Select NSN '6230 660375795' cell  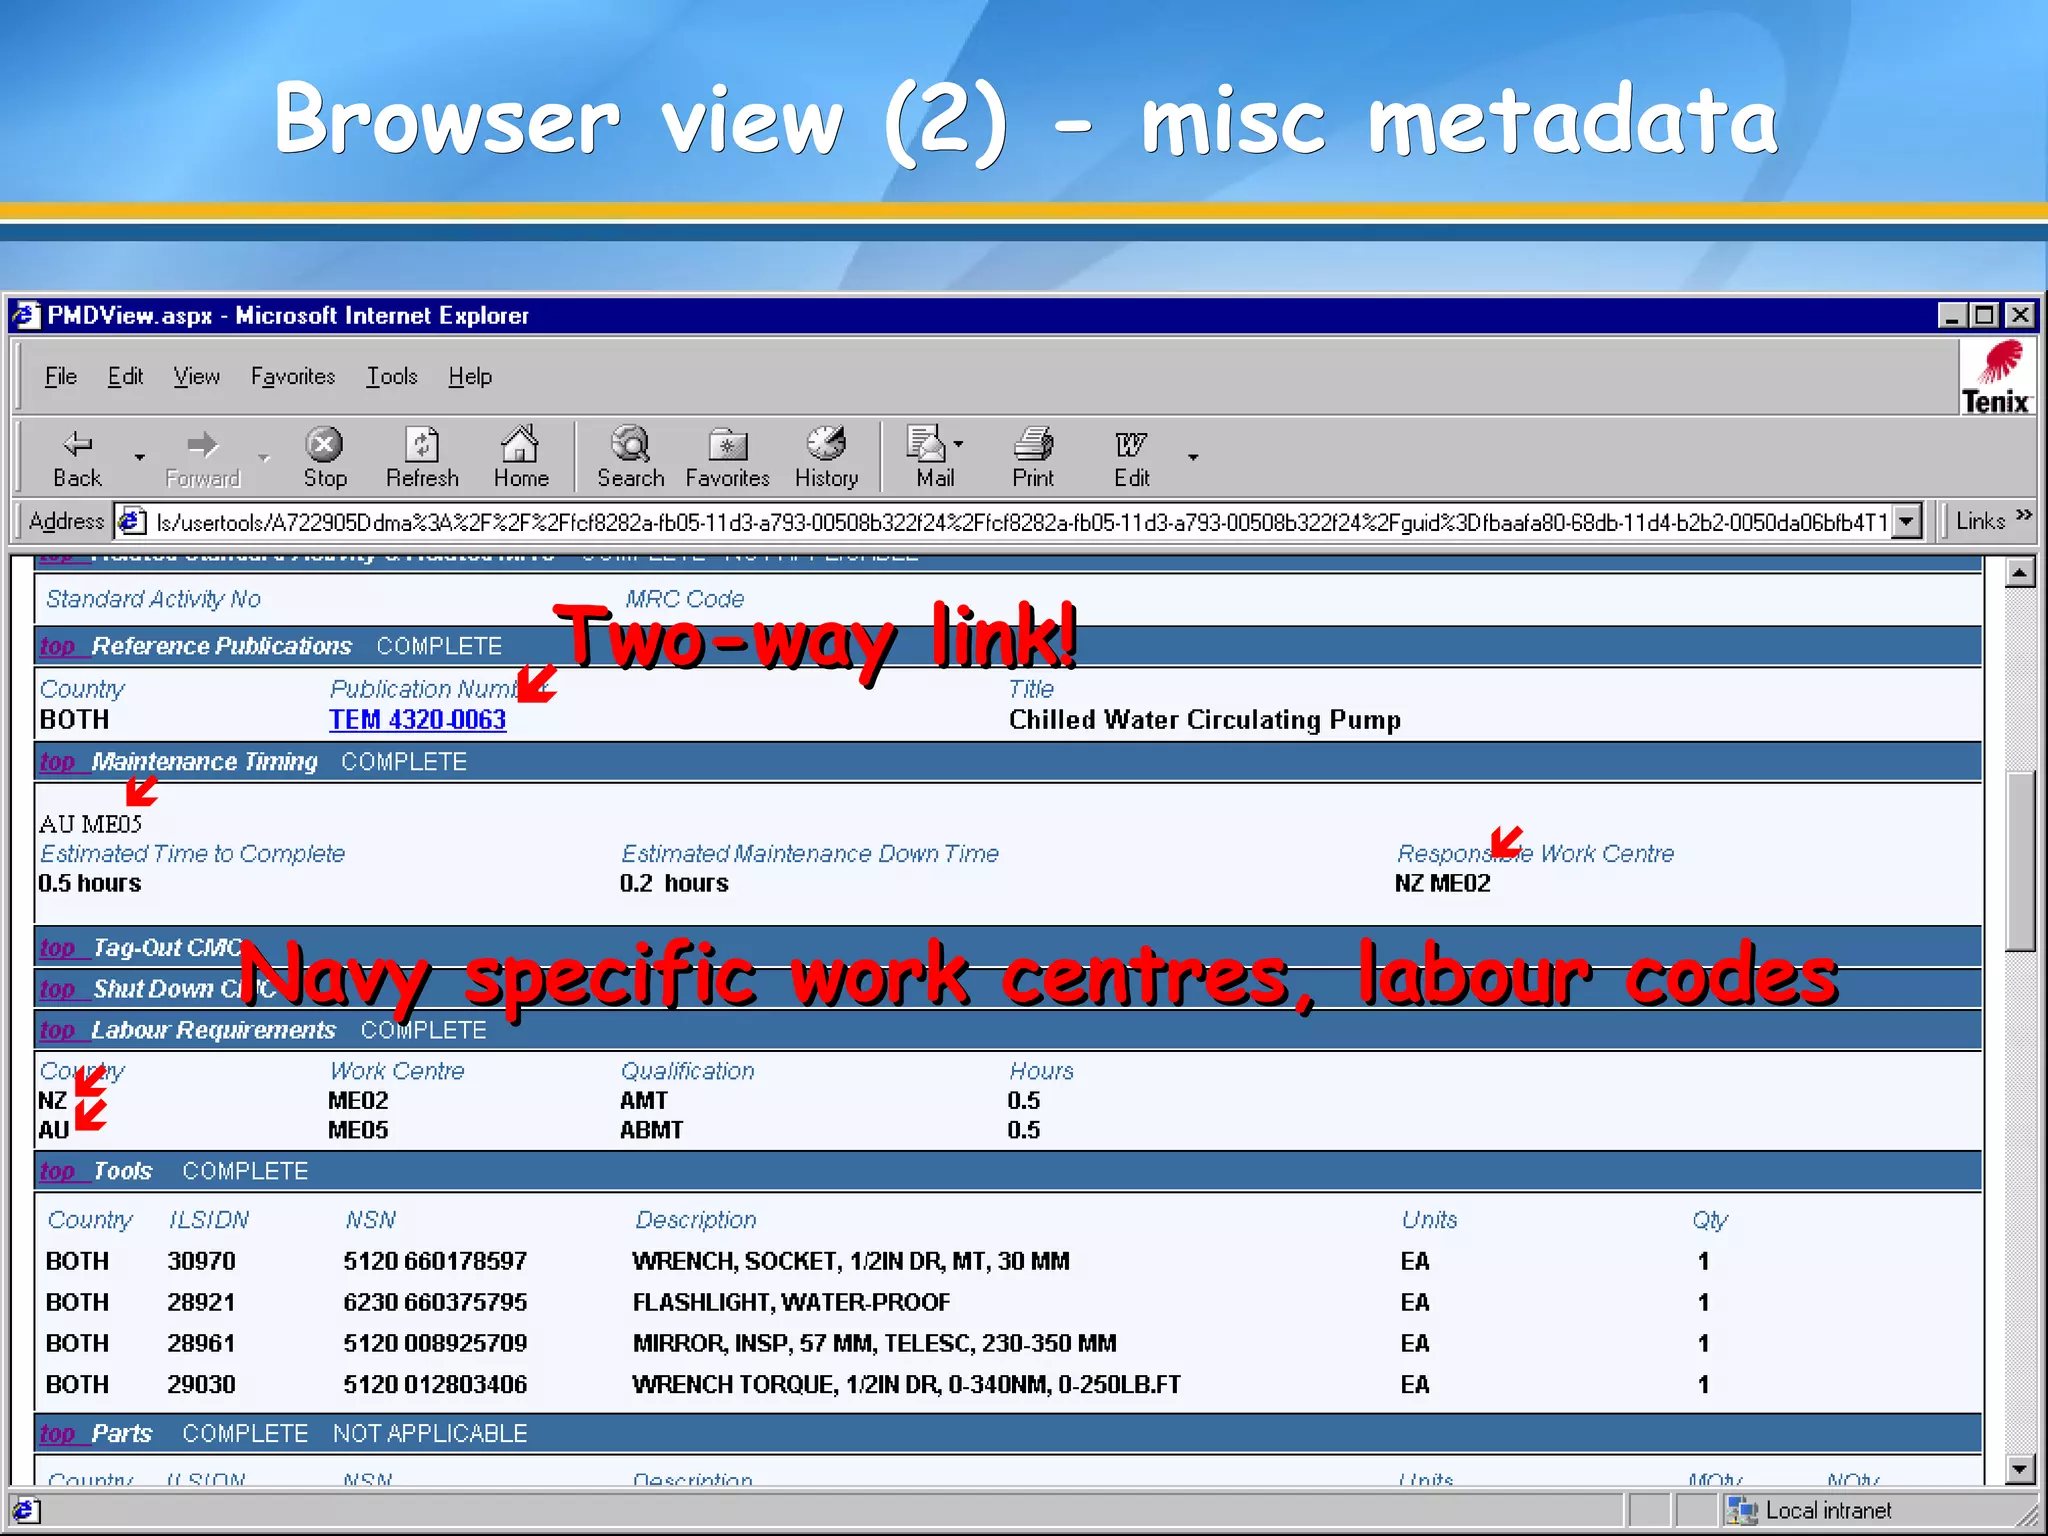(x=435, y=1302)
